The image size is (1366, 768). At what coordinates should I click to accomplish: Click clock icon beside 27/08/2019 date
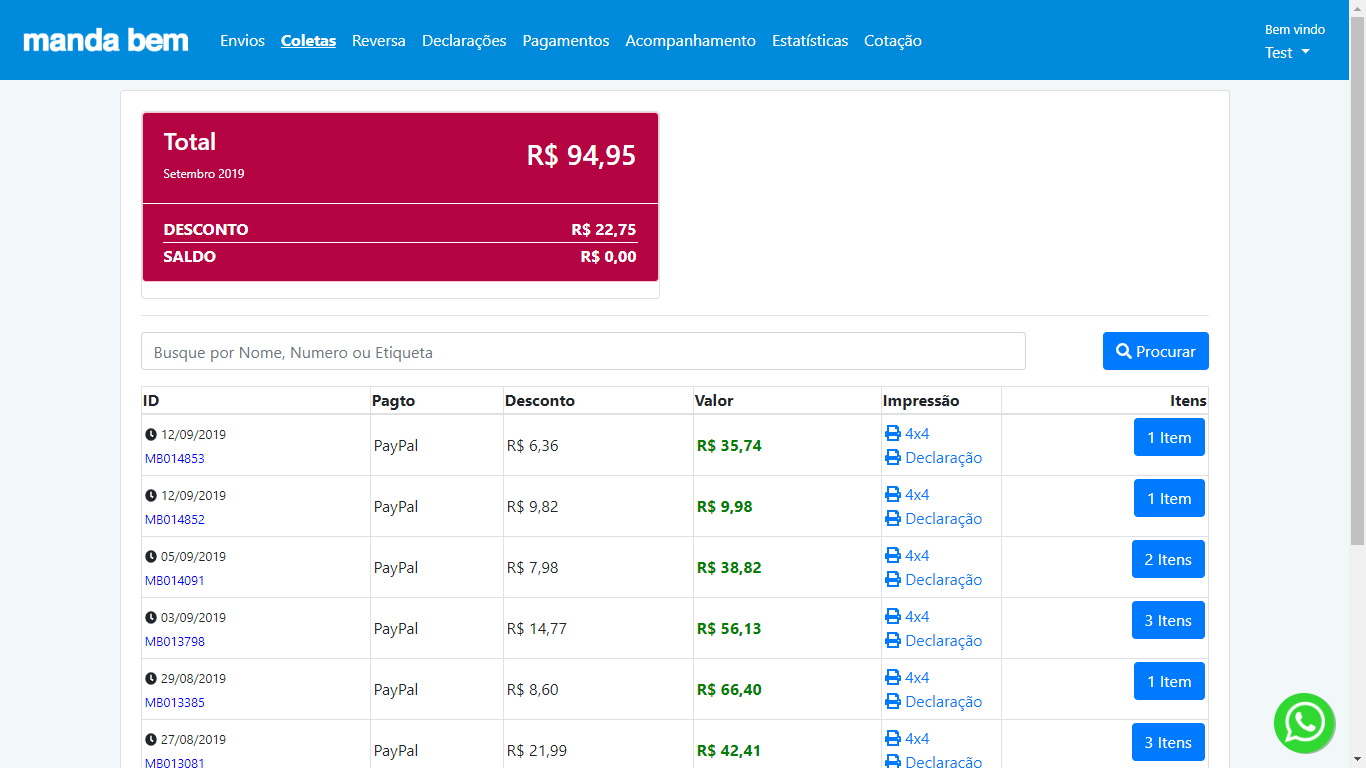coord(151,740)
